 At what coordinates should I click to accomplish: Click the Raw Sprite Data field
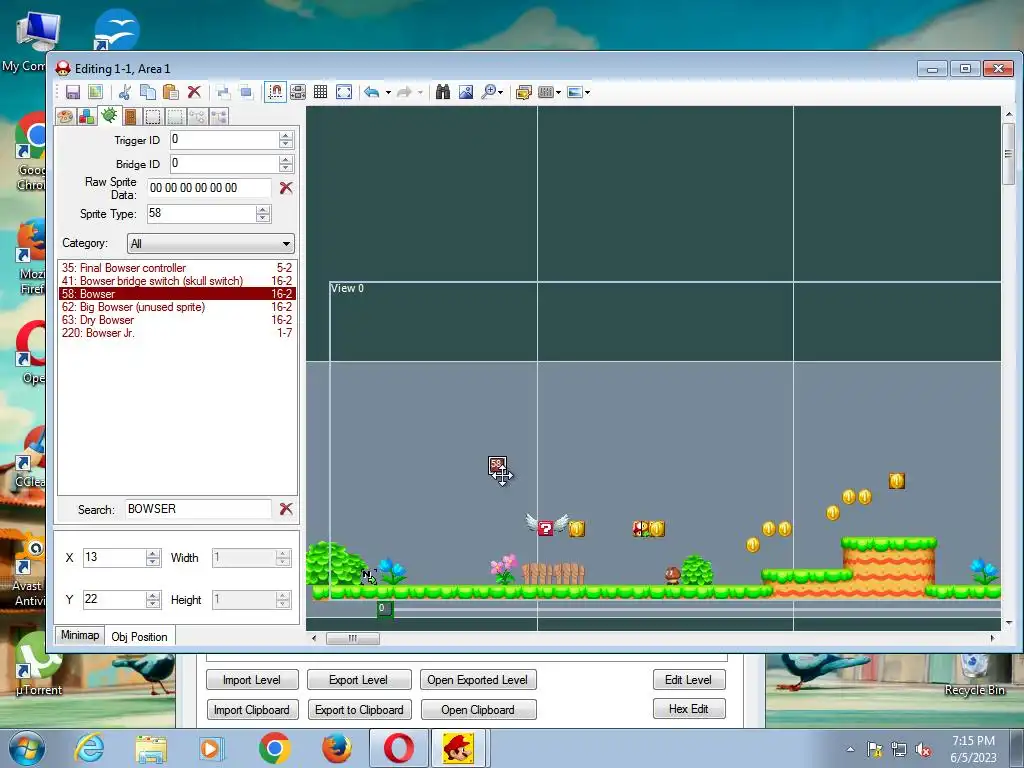(209, 188)
